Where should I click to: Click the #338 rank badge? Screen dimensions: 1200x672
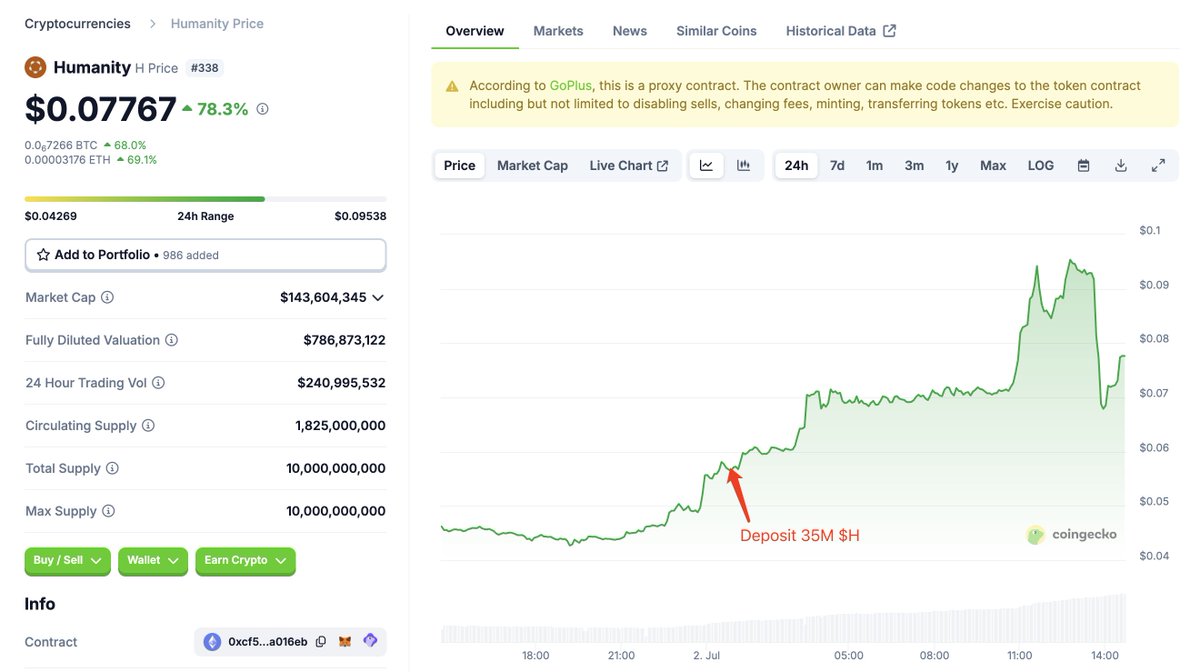pos(204,68)
